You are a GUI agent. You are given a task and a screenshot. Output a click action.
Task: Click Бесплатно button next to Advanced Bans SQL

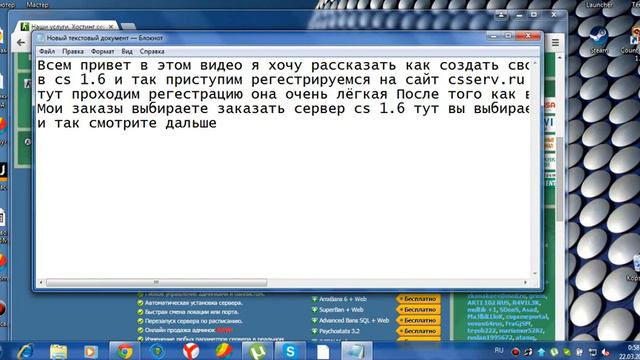418,320
